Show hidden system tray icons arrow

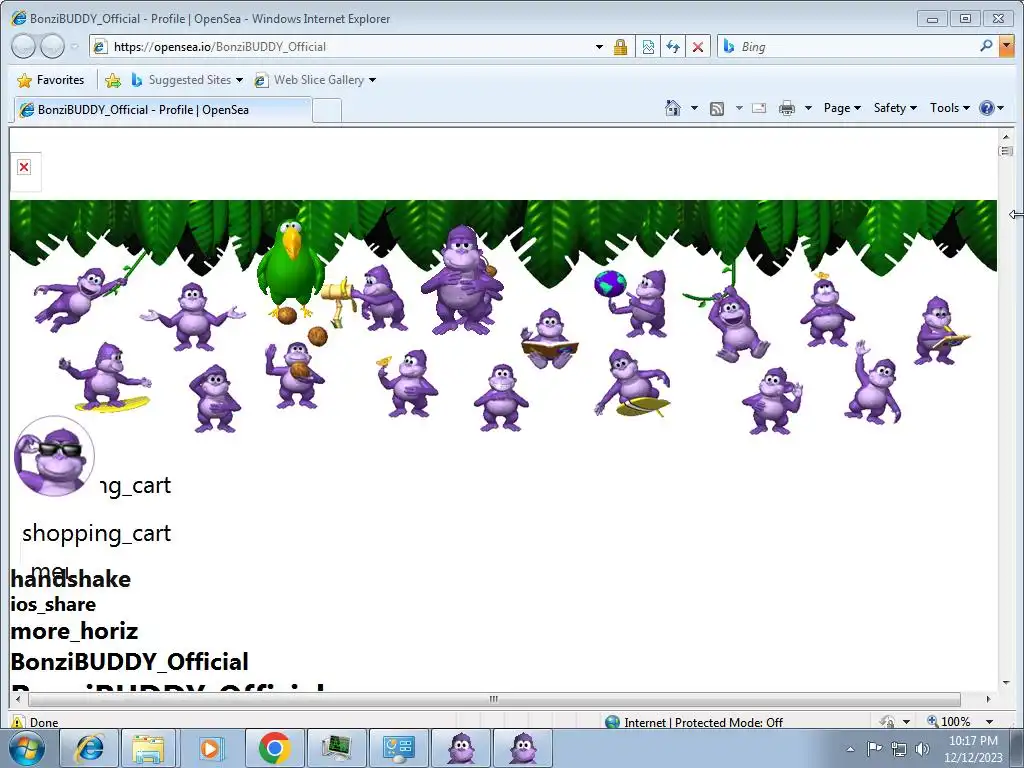850,749
